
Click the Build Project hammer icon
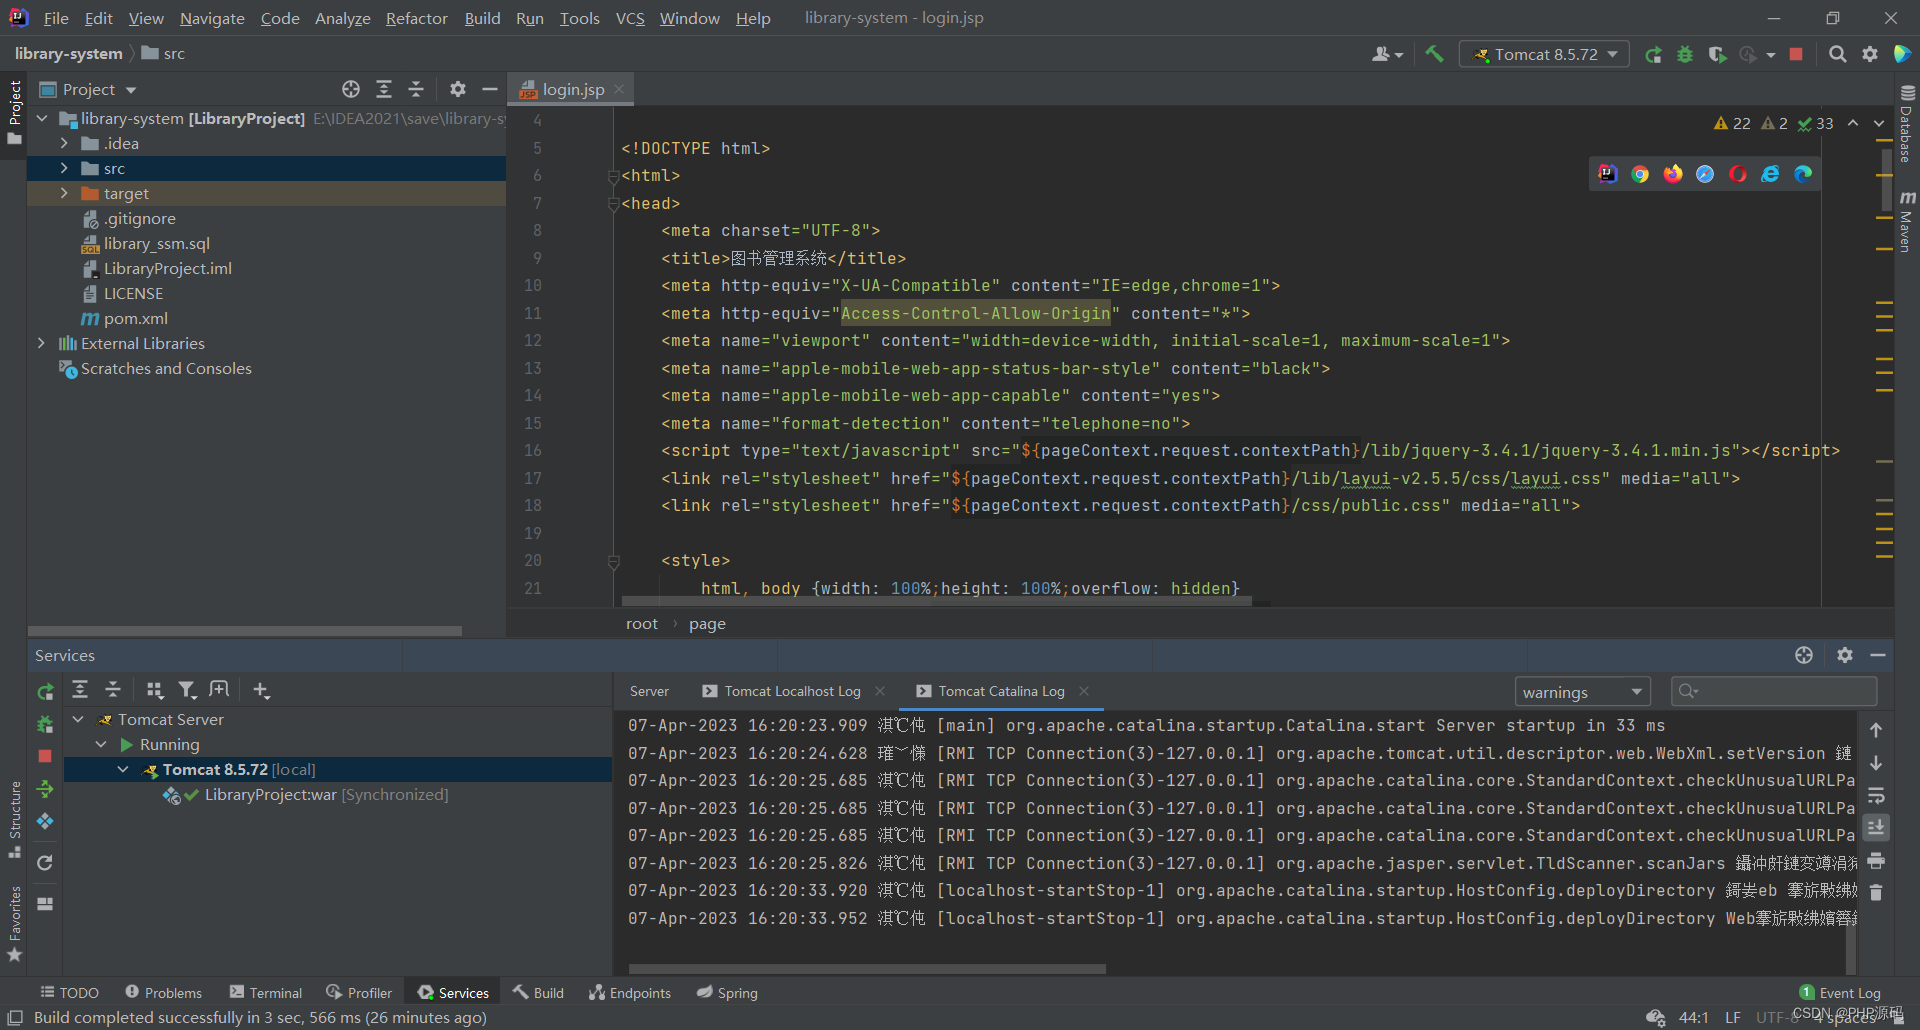[1434, 54]
